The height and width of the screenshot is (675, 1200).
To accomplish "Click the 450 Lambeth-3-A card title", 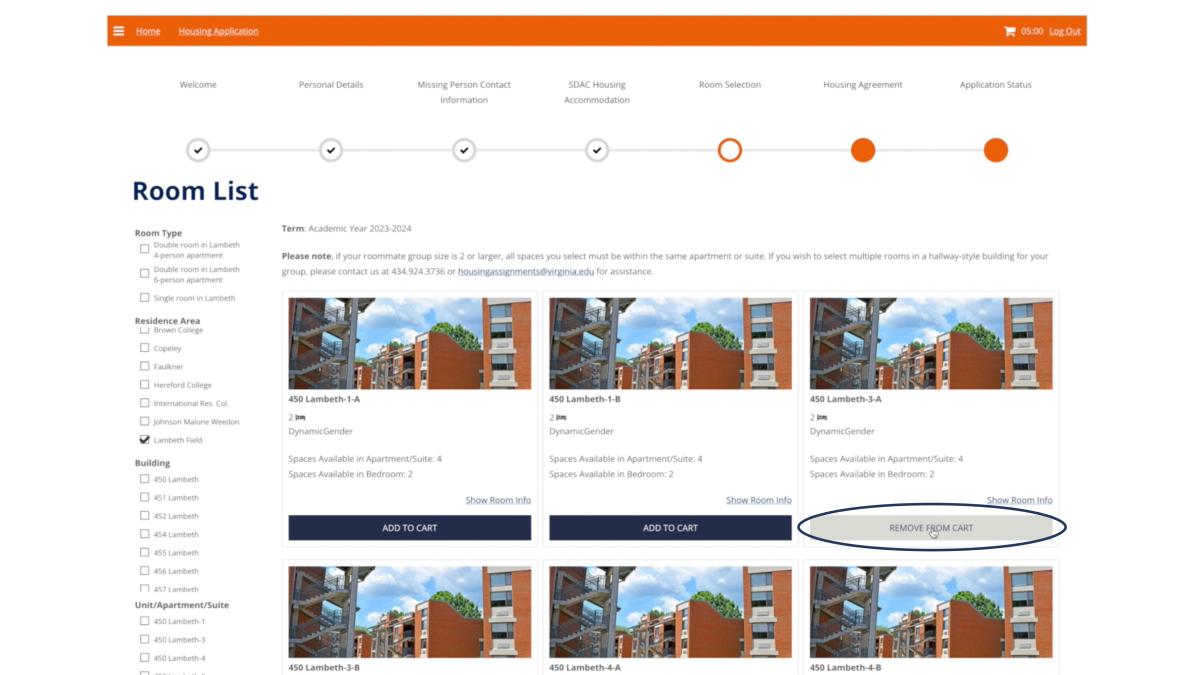I will [x=846, y=399].
